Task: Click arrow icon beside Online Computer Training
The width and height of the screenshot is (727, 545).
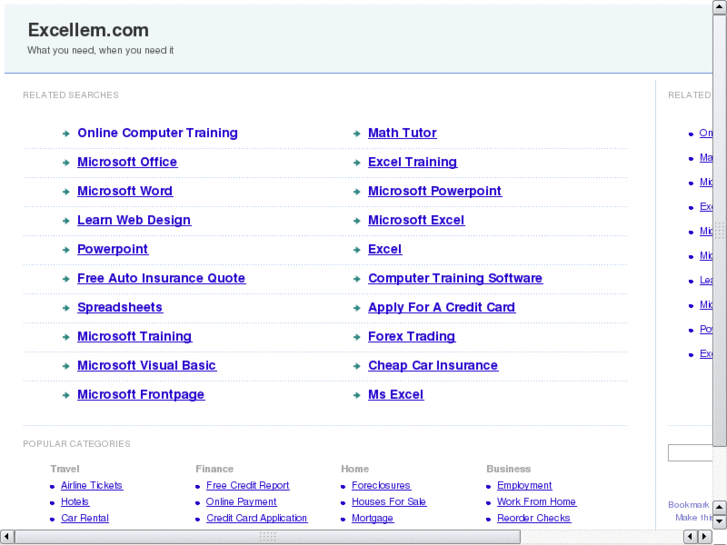Action: pyautogui.click(x=66, y=133)
